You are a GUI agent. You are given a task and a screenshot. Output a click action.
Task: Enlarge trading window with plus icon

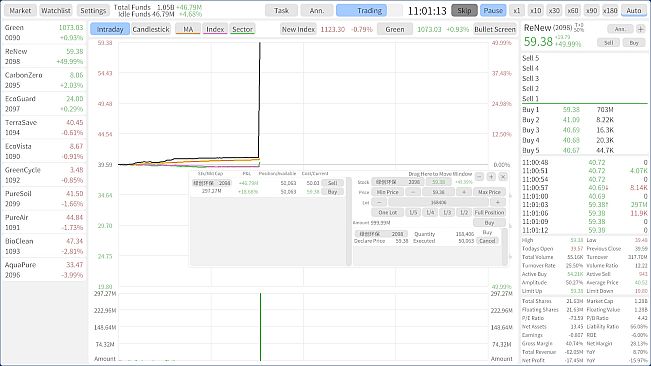(491, 177)
